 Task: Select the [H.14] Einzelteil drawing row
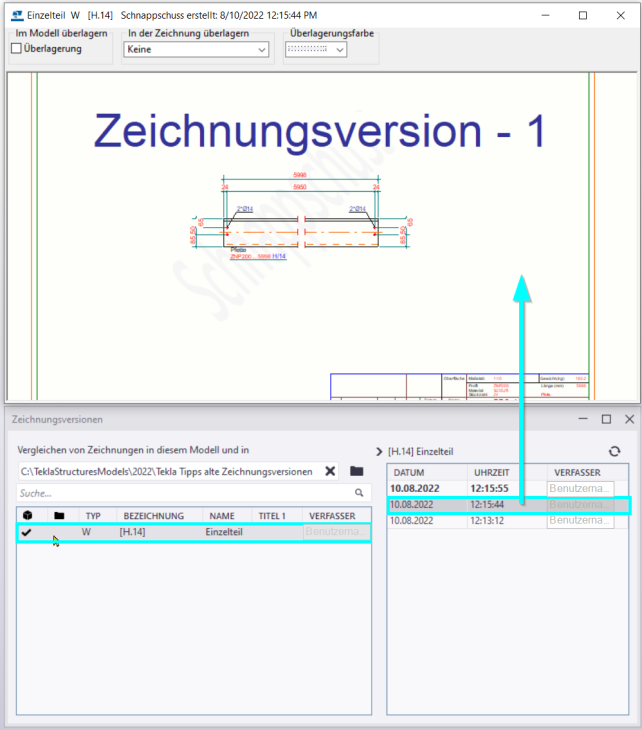(x=194, y=532)
